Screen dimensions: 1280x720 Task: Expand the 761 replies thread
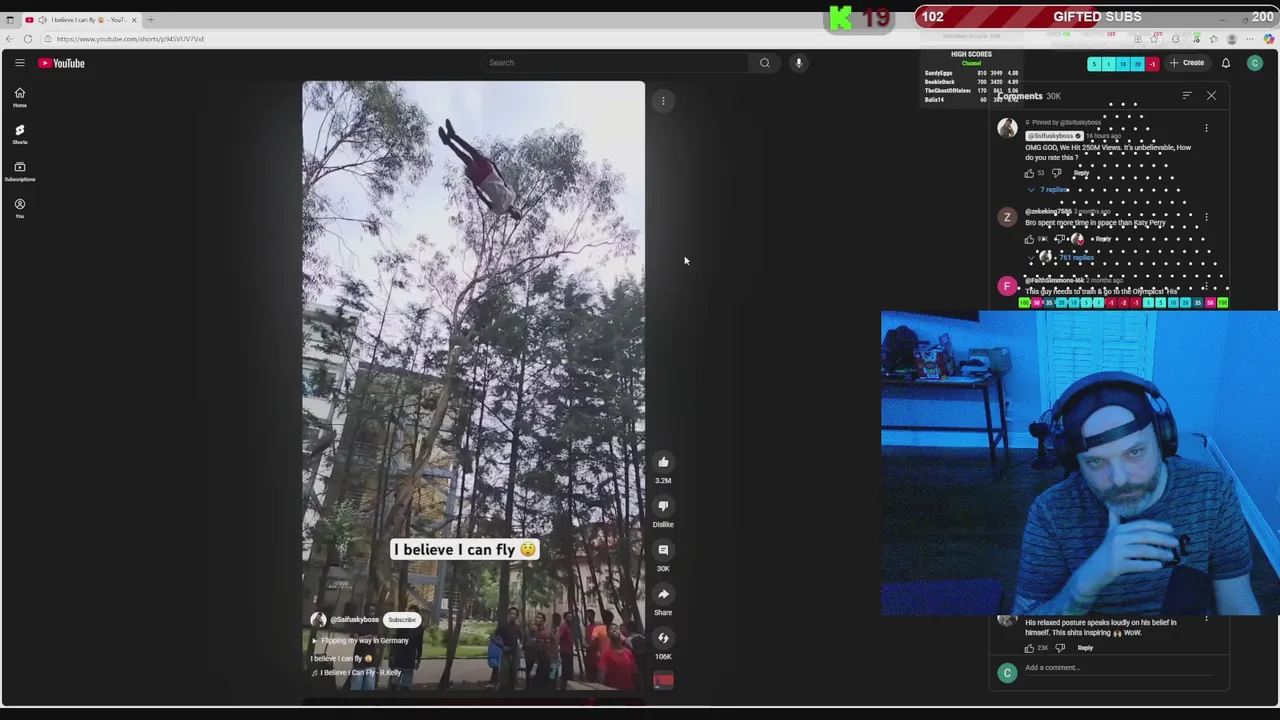pos(1071,258)
